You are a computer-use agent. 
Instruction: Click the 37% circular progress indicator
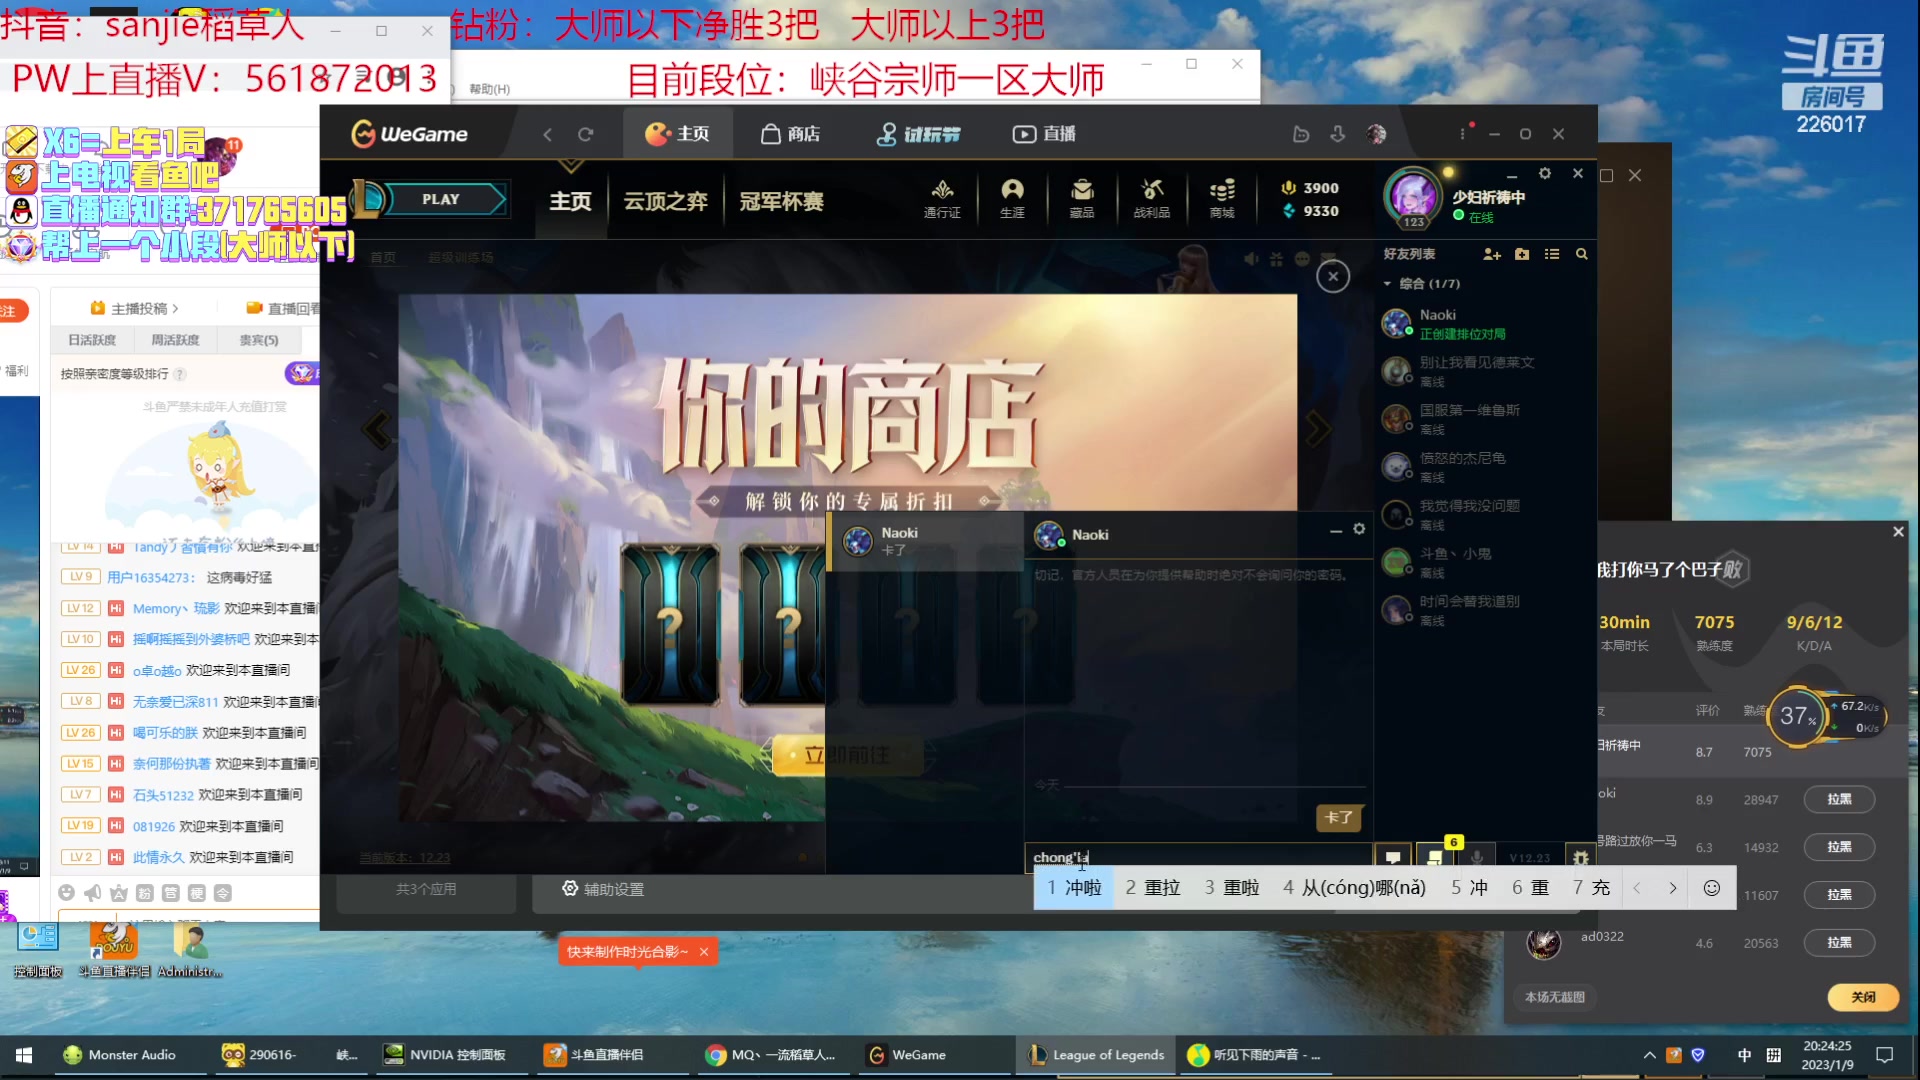tap(1797, 716)
